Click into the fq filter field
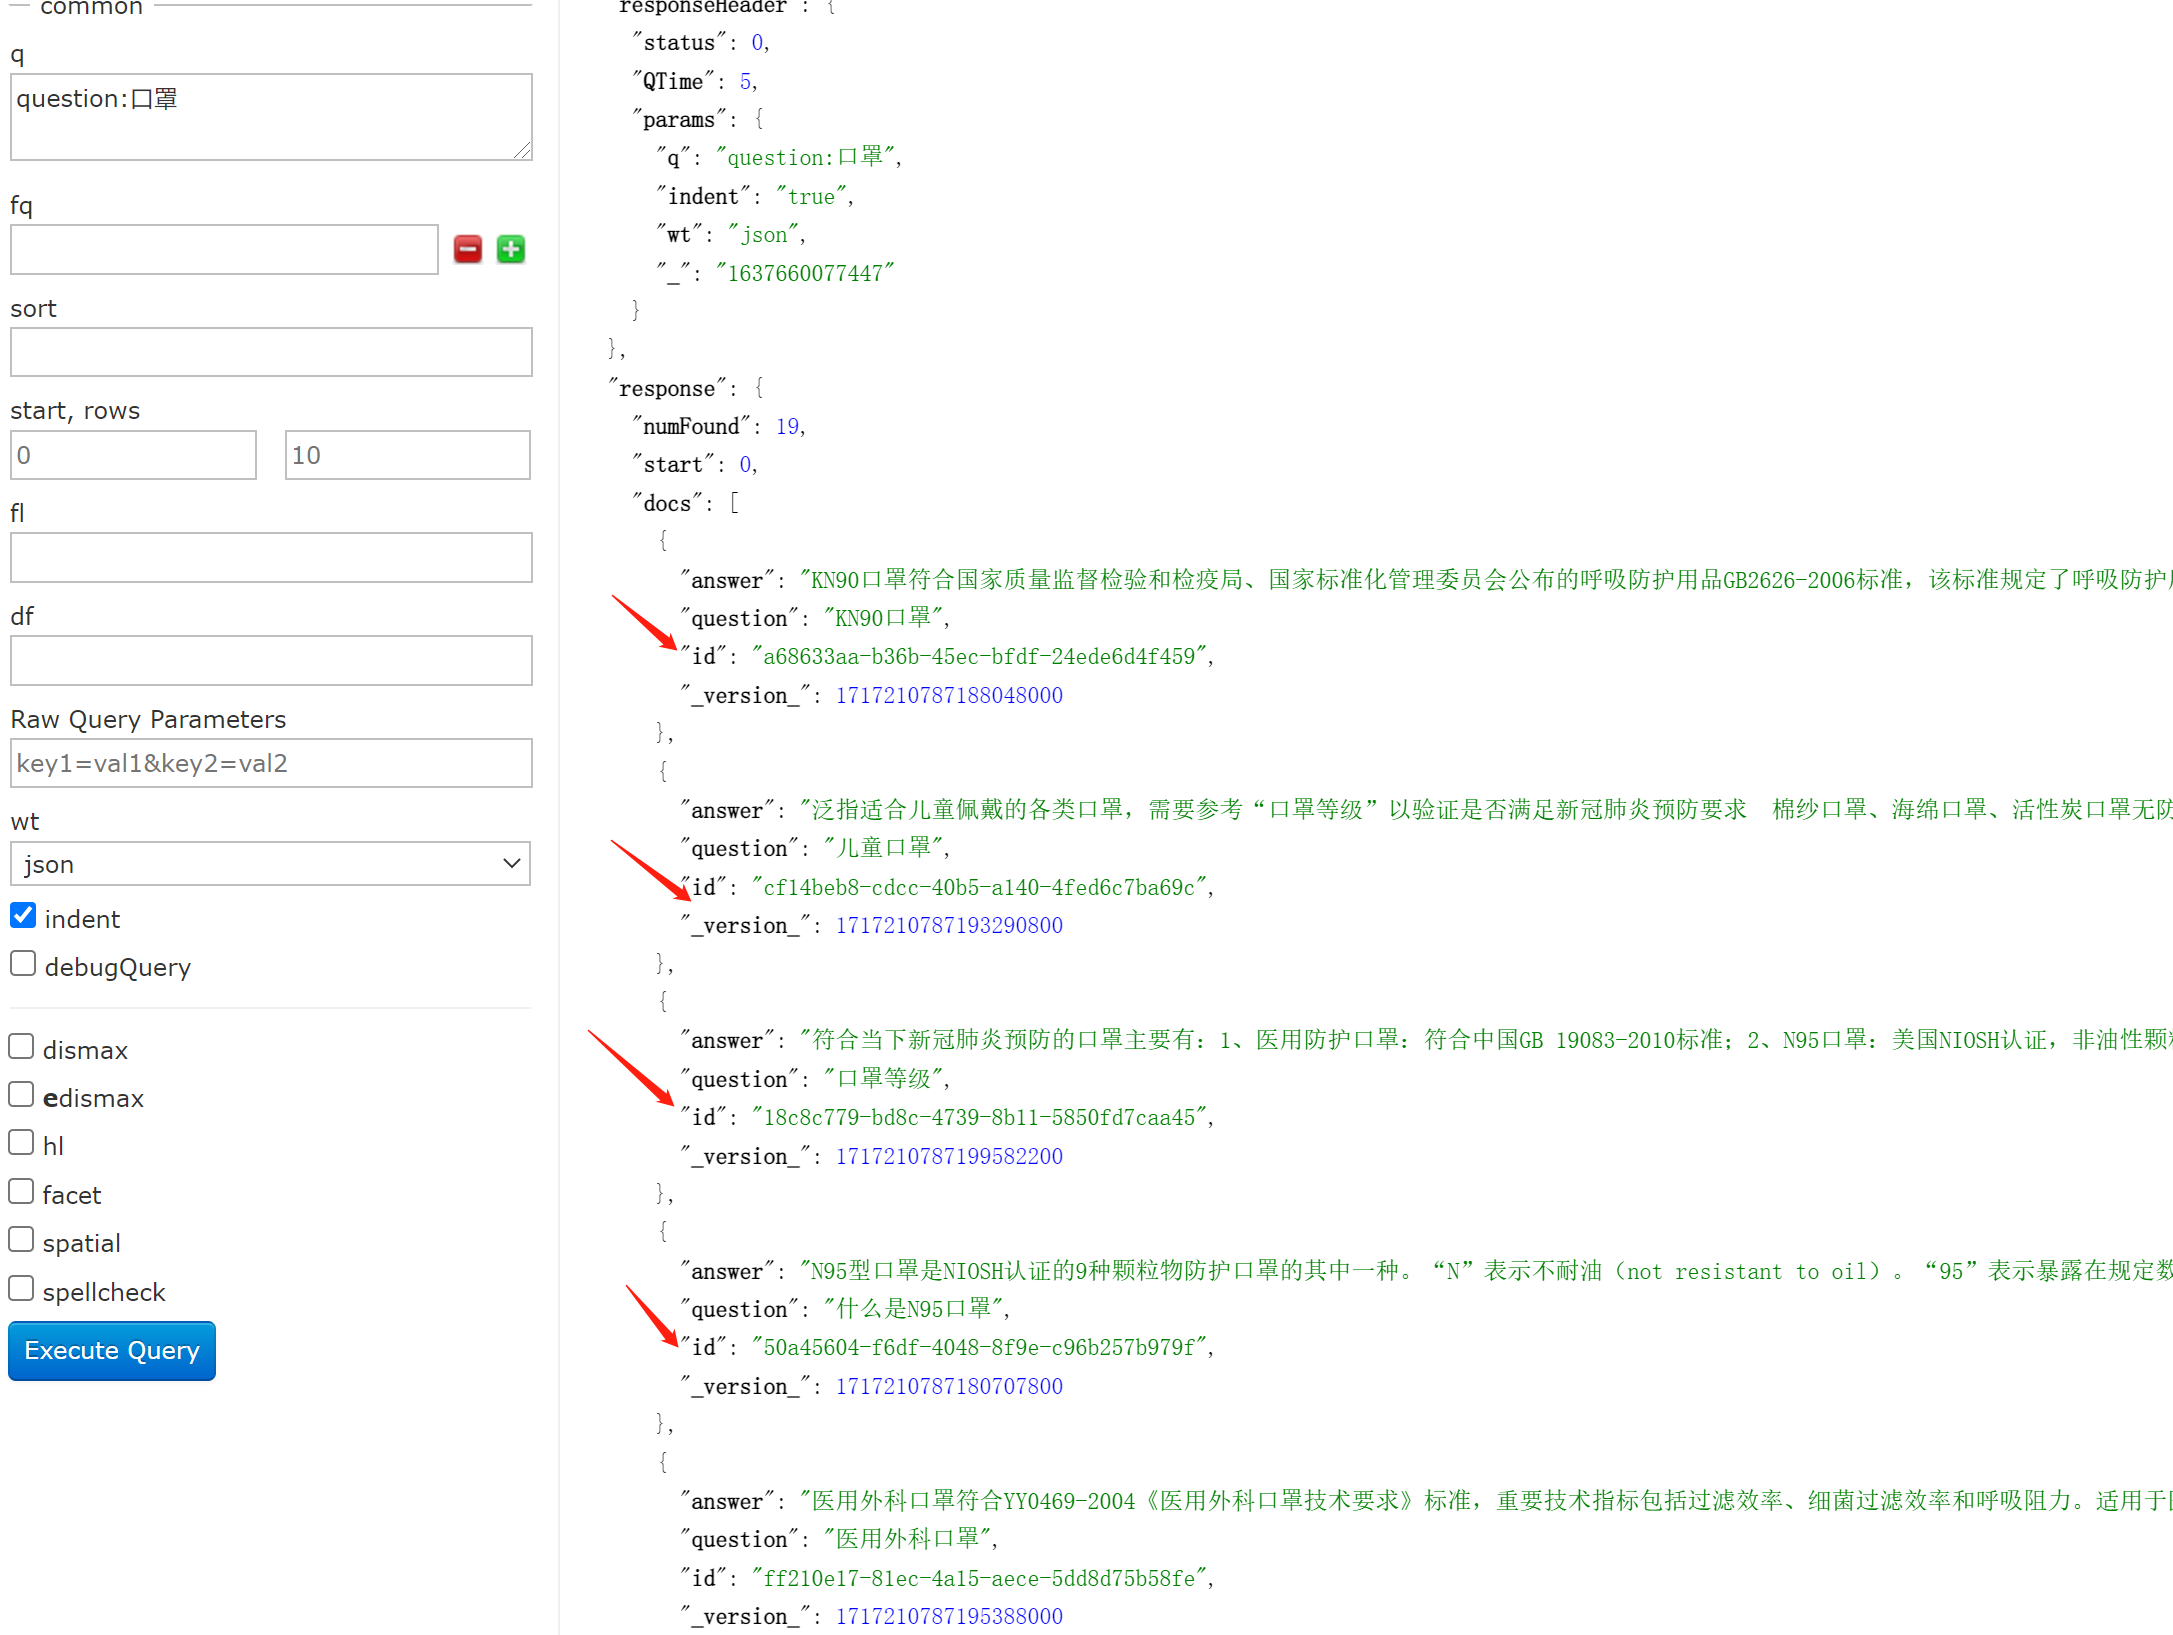This screenshot has width=2173, height=1635. click(224, 250)
